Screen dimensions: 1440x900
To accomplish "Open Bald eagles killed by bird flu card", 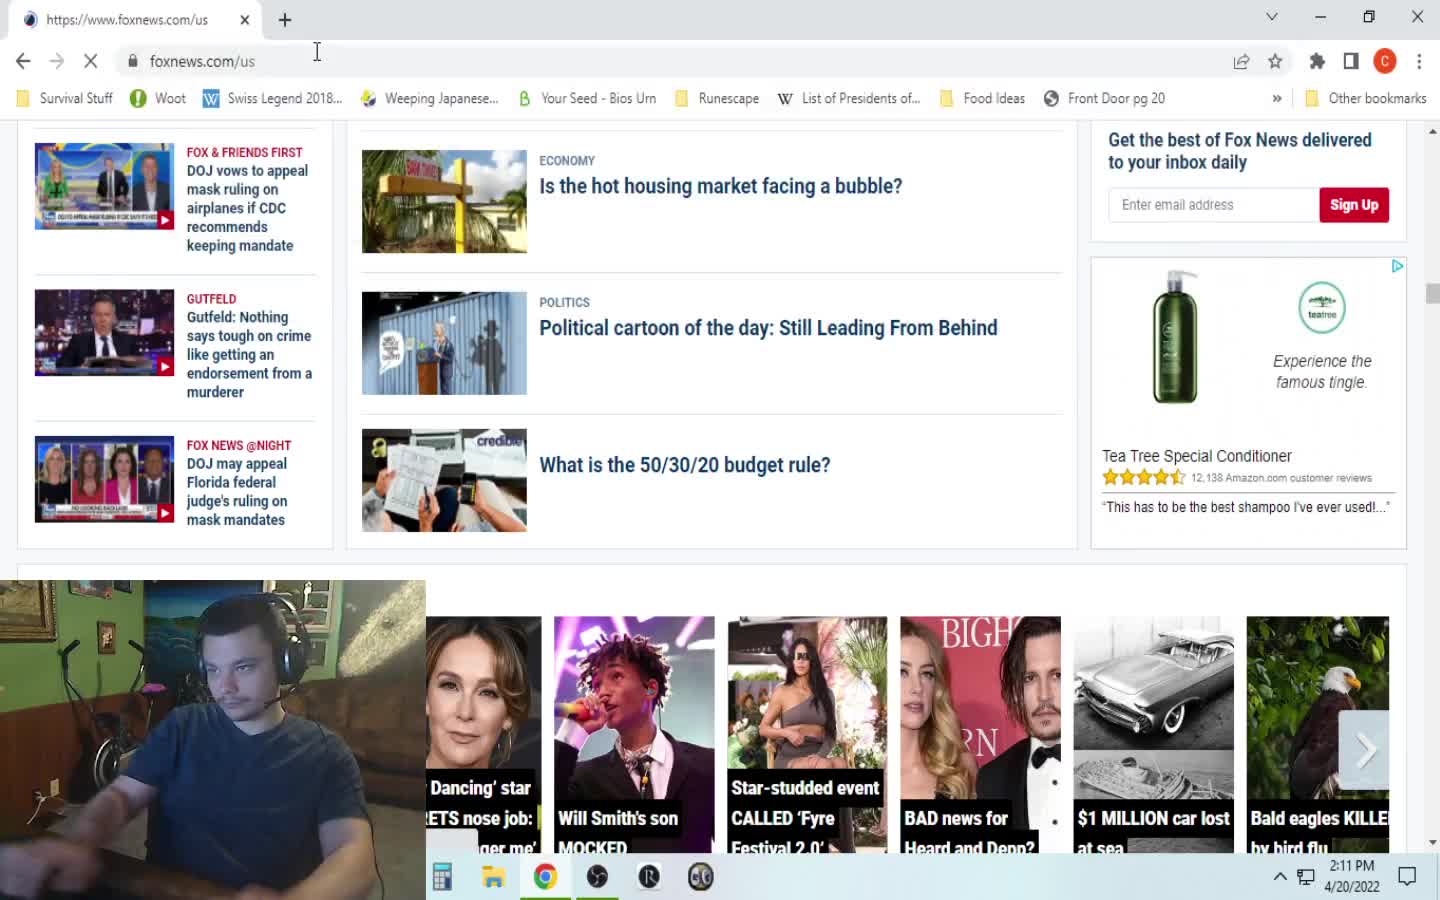I will [1318, 734].
